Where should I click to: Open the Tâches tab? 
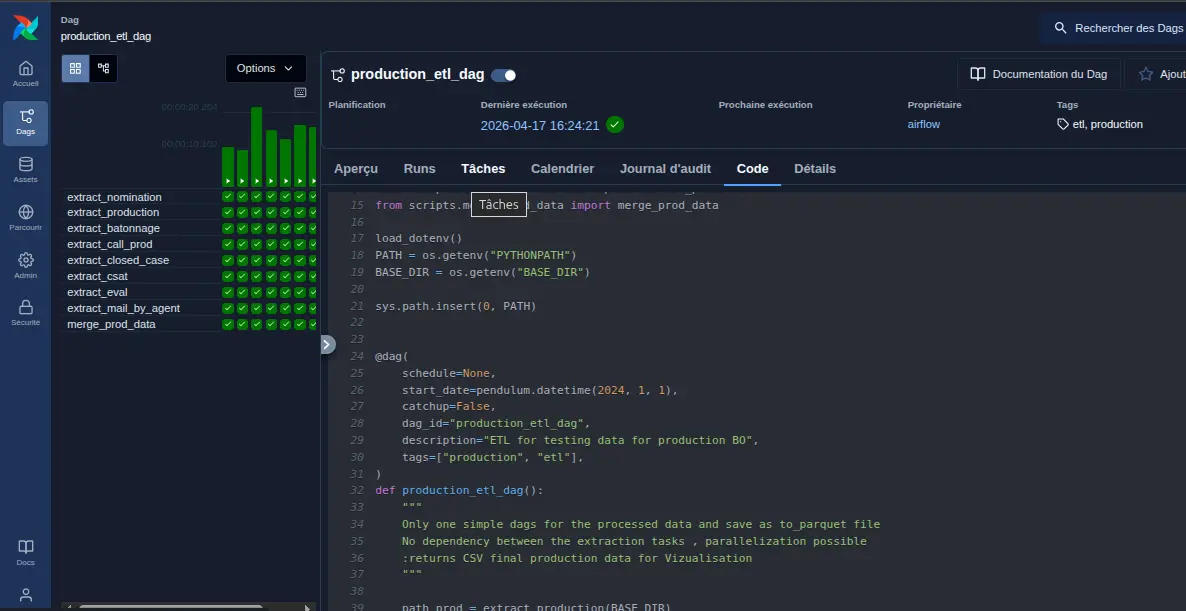tap(483, 169)
